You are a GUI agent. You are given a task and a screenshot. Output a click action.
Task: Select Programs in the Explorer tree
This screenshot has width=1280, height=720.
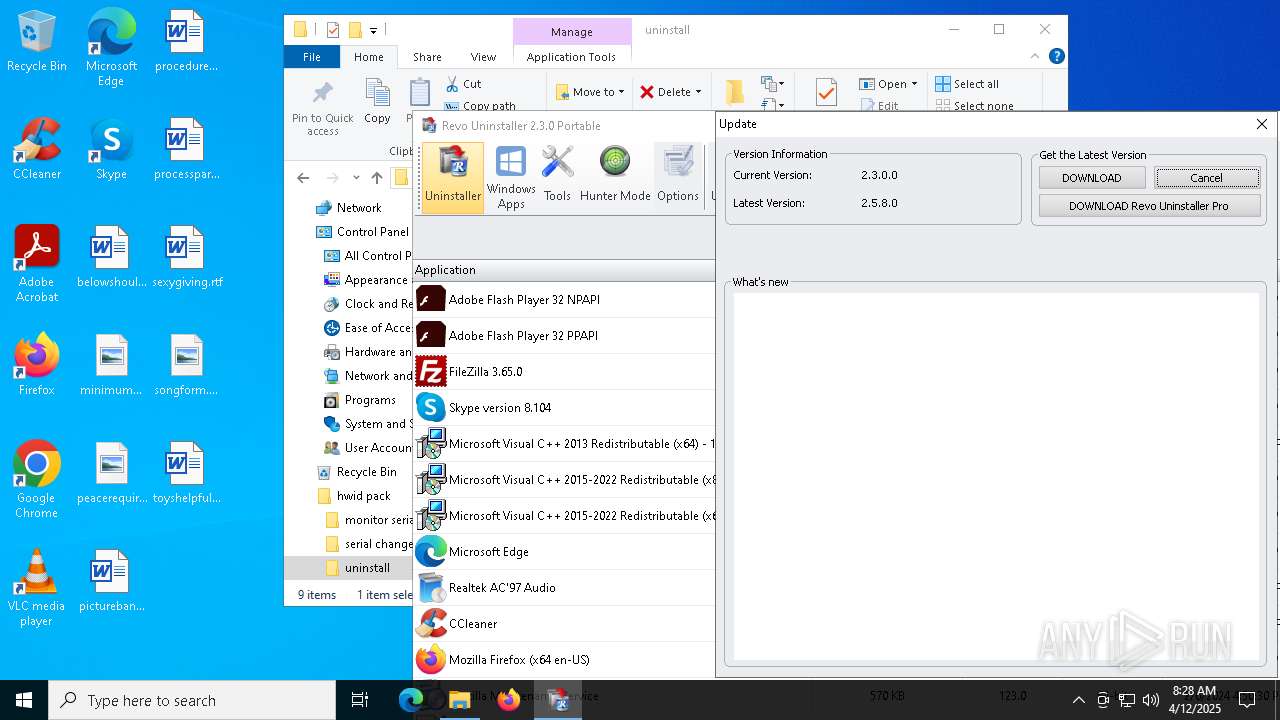(x=360, y=400)
